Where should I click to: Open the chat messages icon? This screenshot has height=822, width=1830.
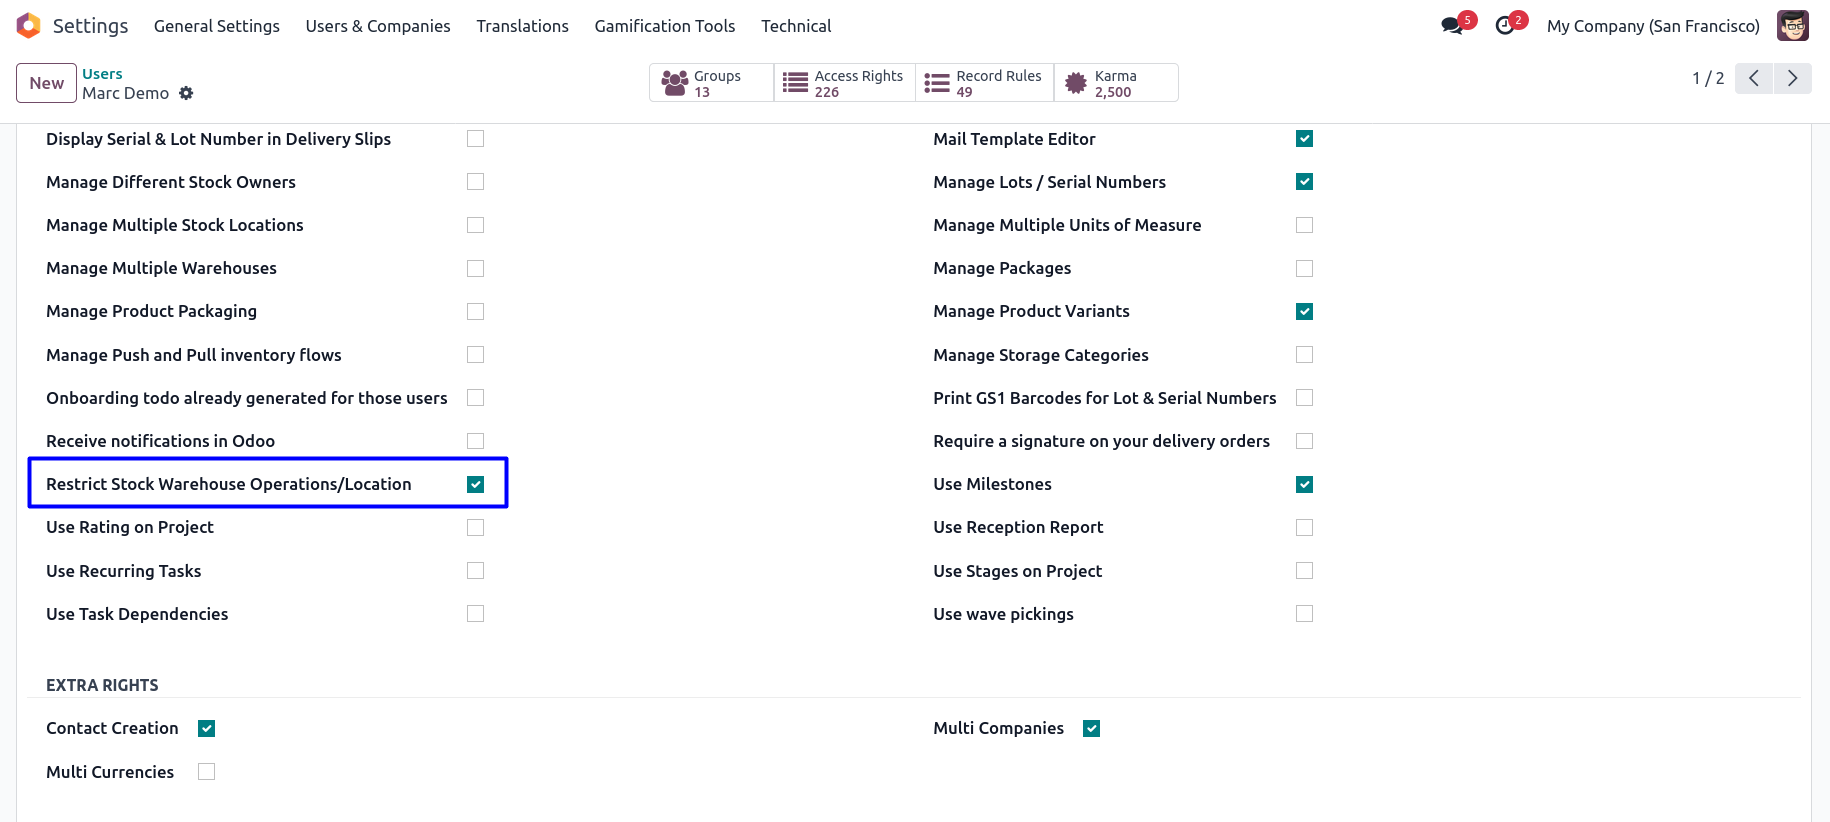pos(1452,26)
